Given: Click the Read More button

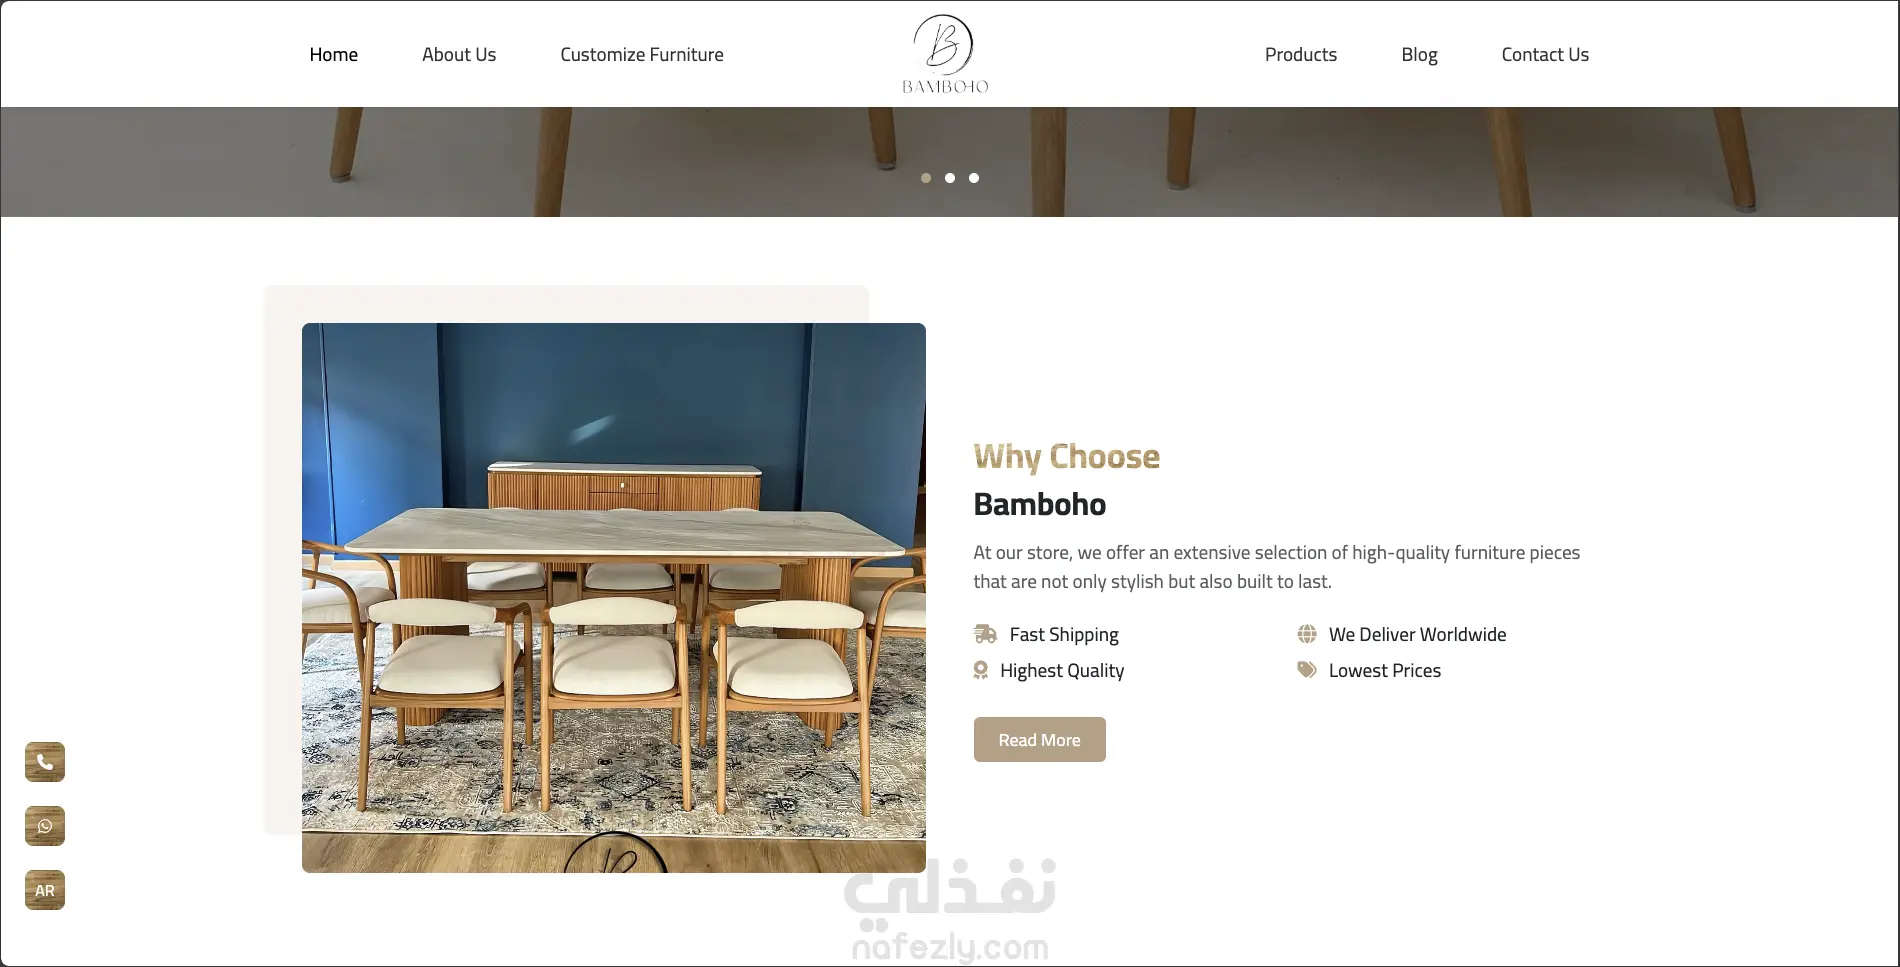Looking at the screenshot, I should tap(1040, 740).
